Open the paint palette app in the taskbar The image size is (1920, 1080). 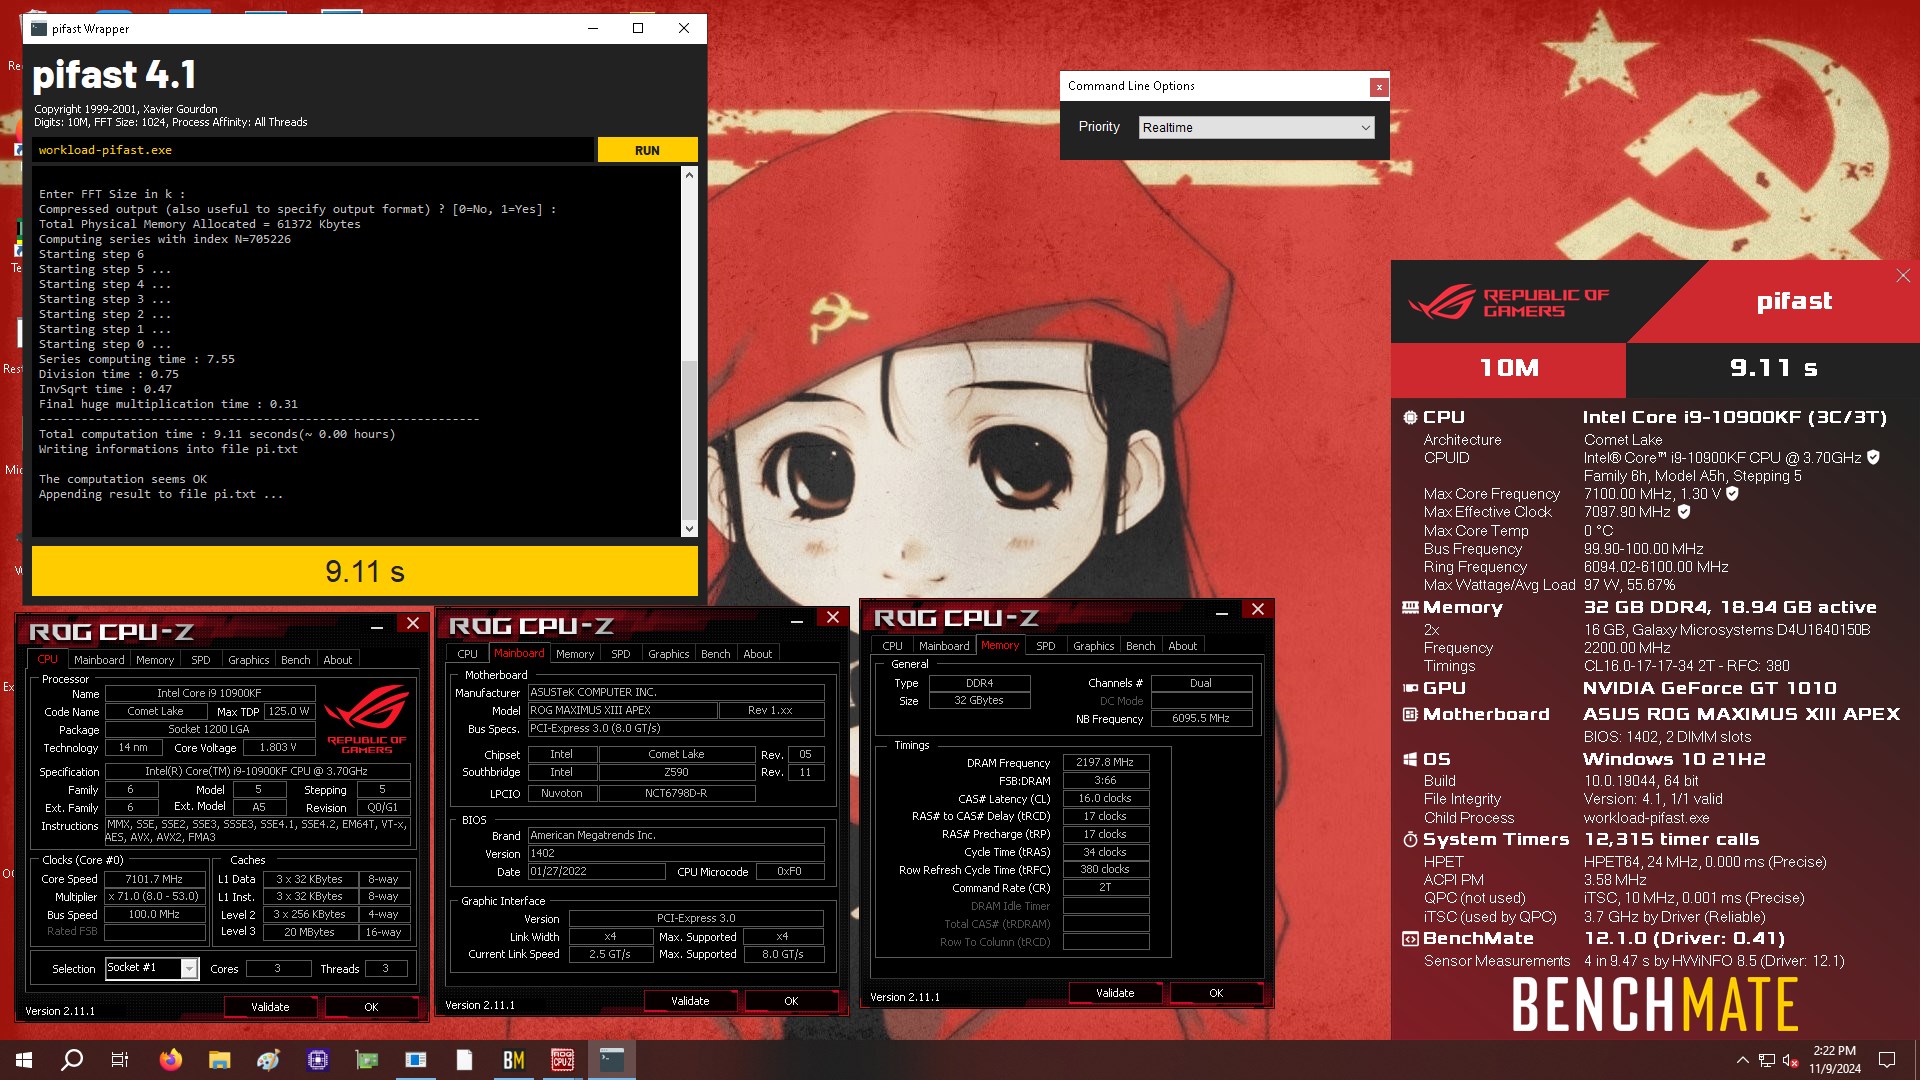(x=268, y=1060)
